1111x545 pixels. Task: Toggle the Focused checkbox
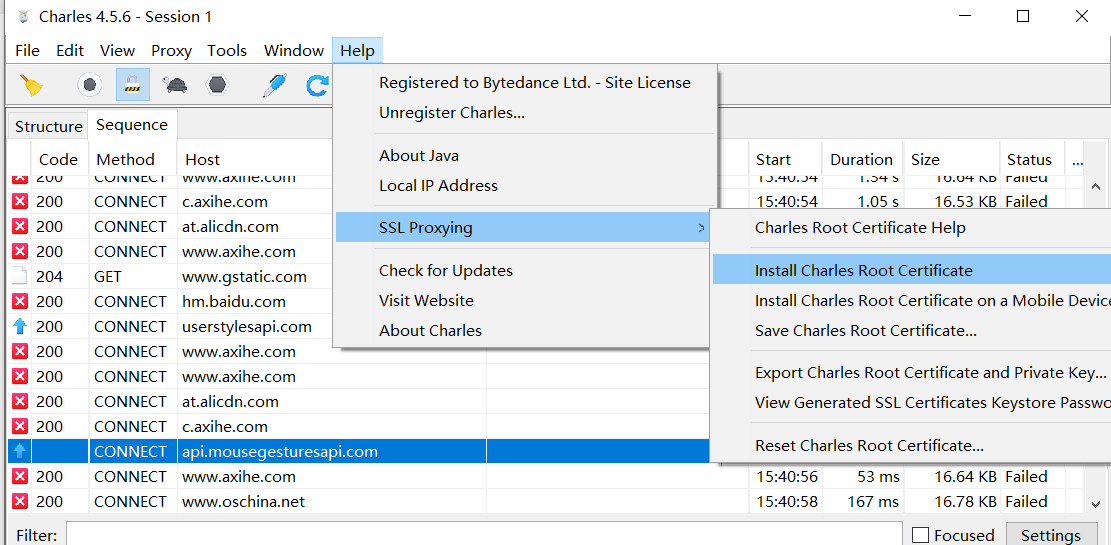tap(920, 535)
